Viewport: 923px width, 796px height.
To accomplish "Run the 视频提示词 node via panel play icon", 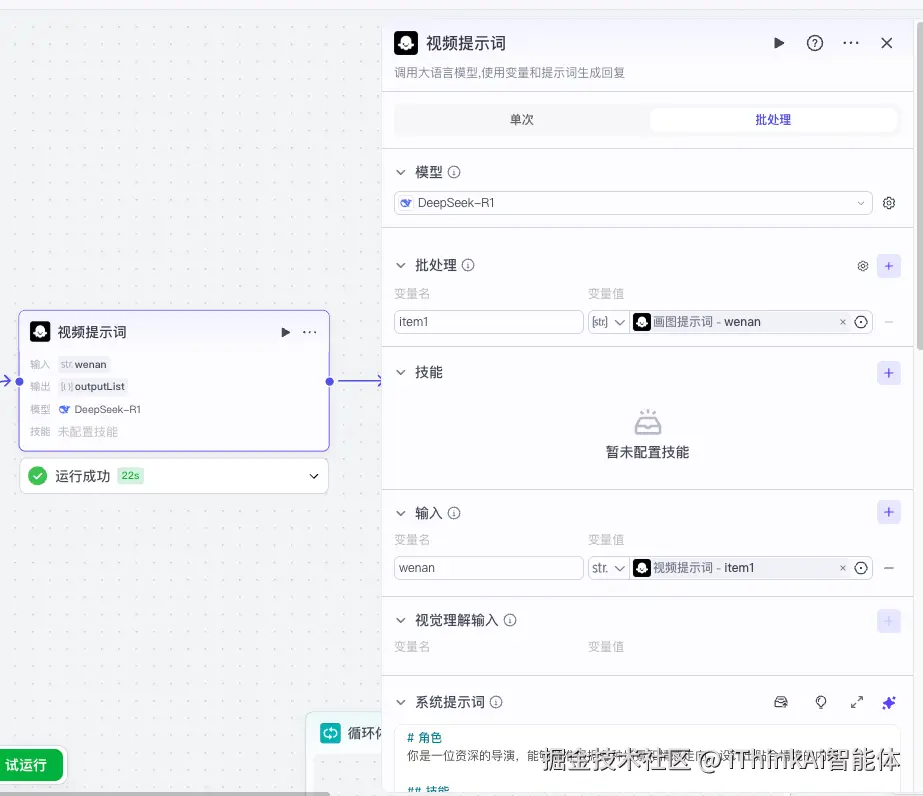I will (x=779, y=43).
